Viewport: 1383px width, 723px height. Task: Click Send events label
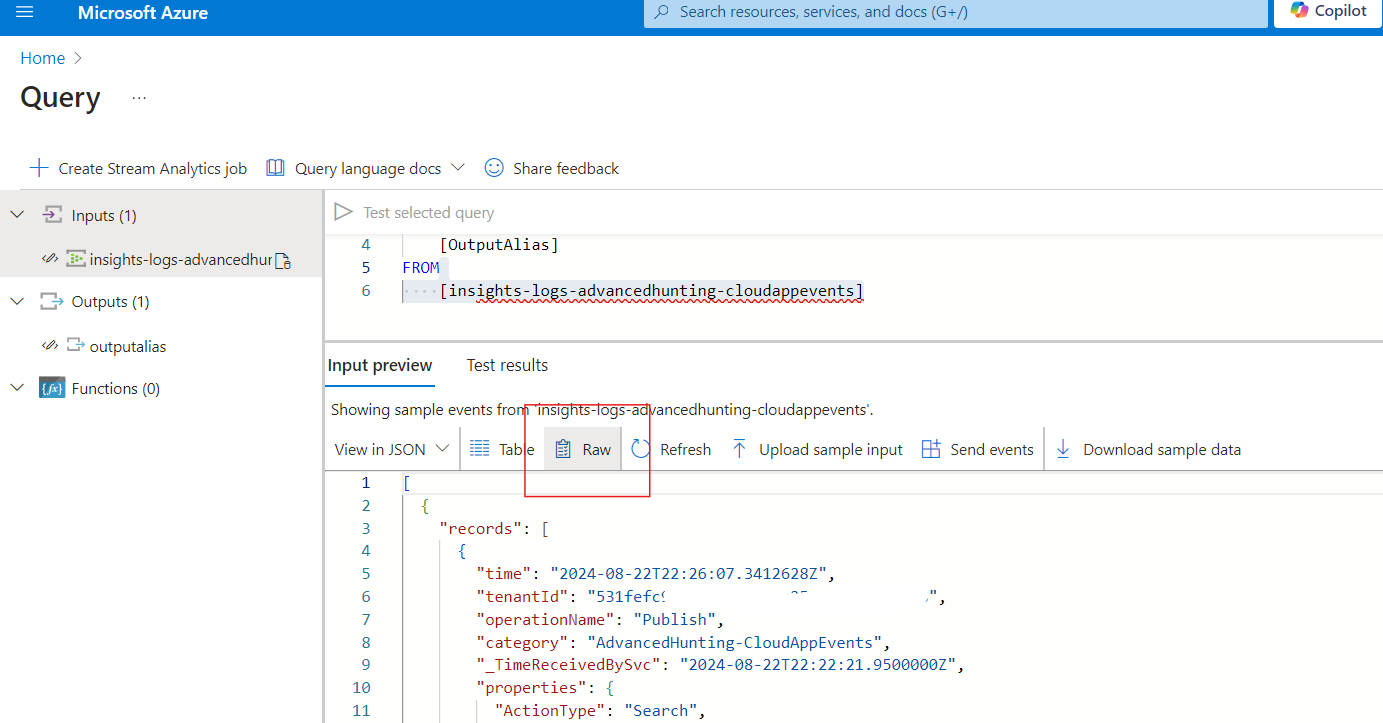click(992, 450)
